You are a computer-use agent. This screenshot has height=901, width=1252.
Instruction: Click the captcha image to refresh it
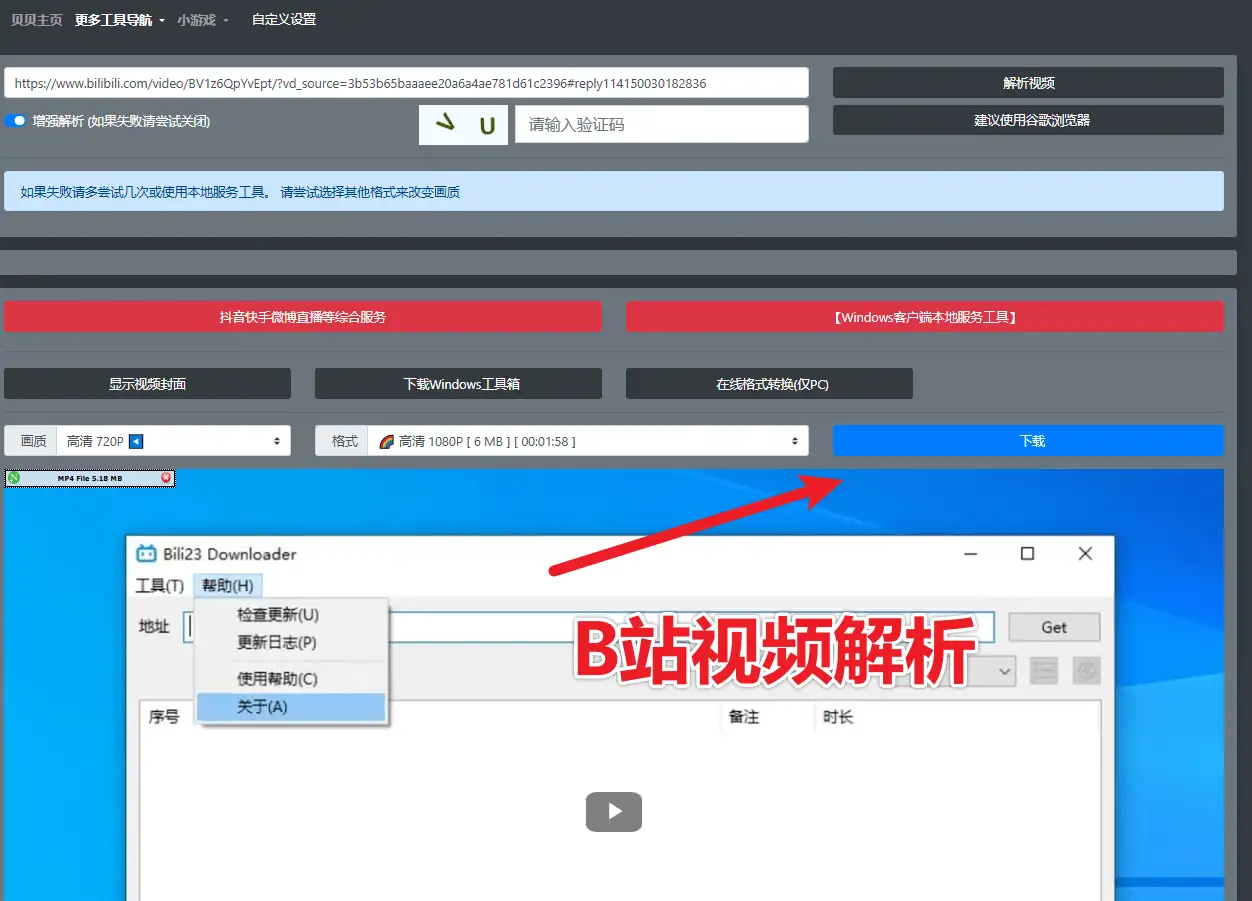tap(463, 125)
